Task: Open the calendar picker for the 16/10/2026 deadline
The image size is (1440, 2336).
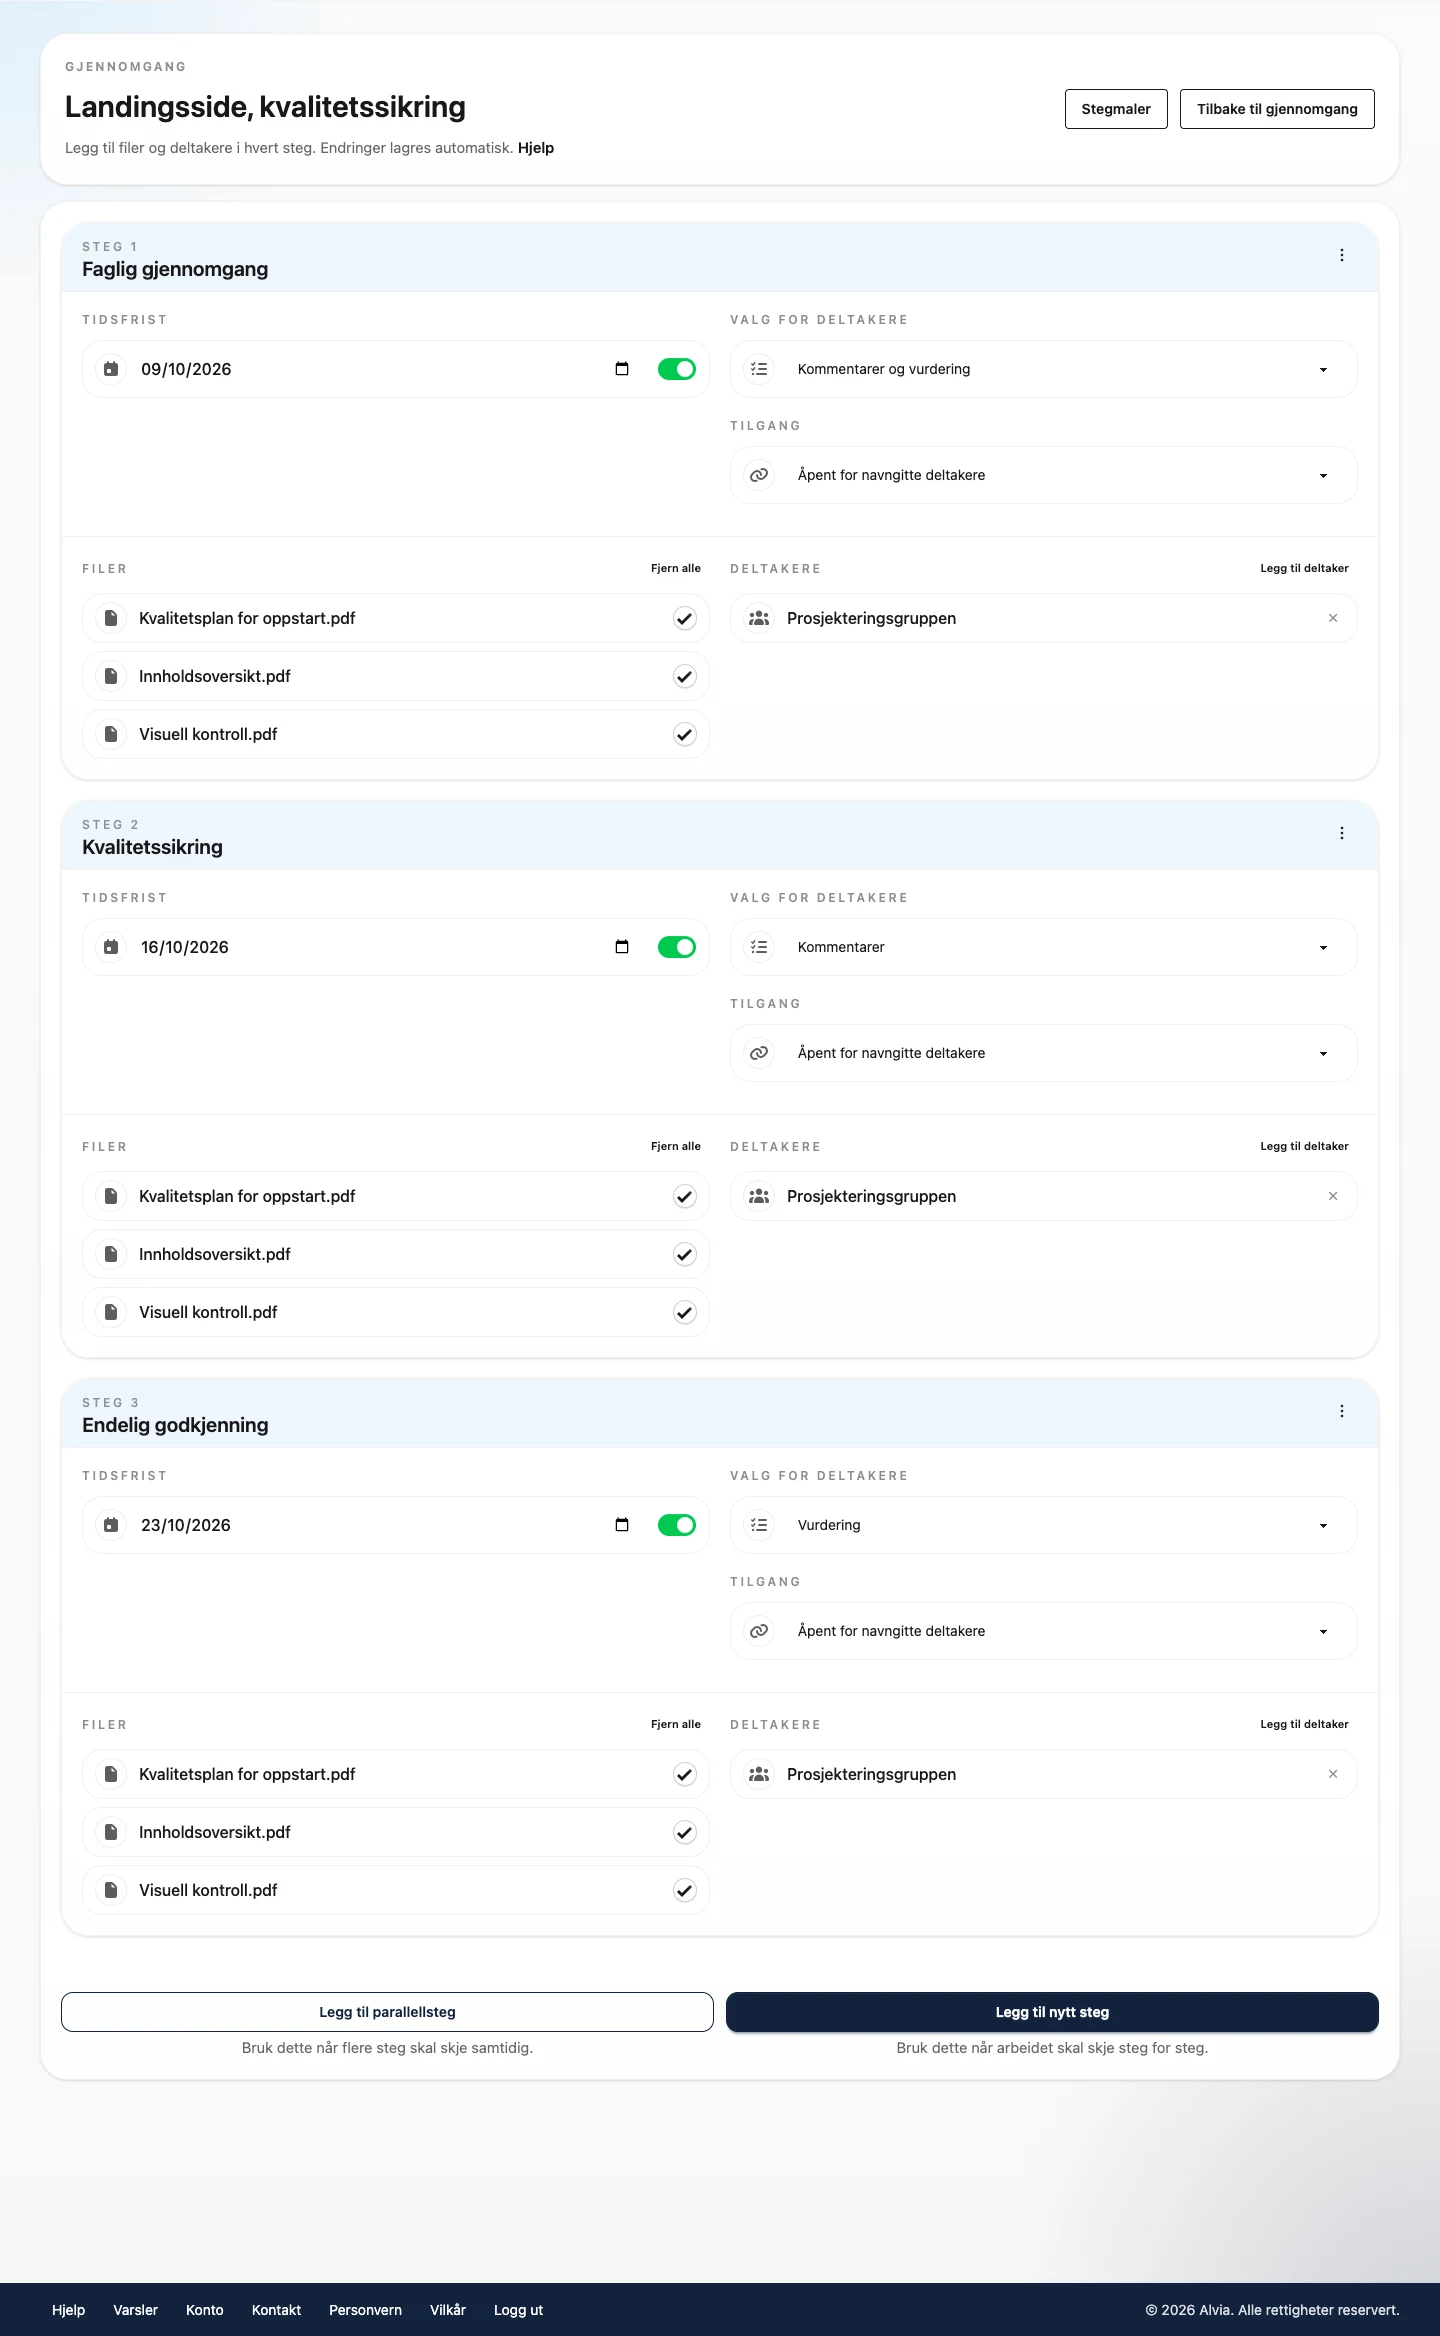Action: point(622,947)
